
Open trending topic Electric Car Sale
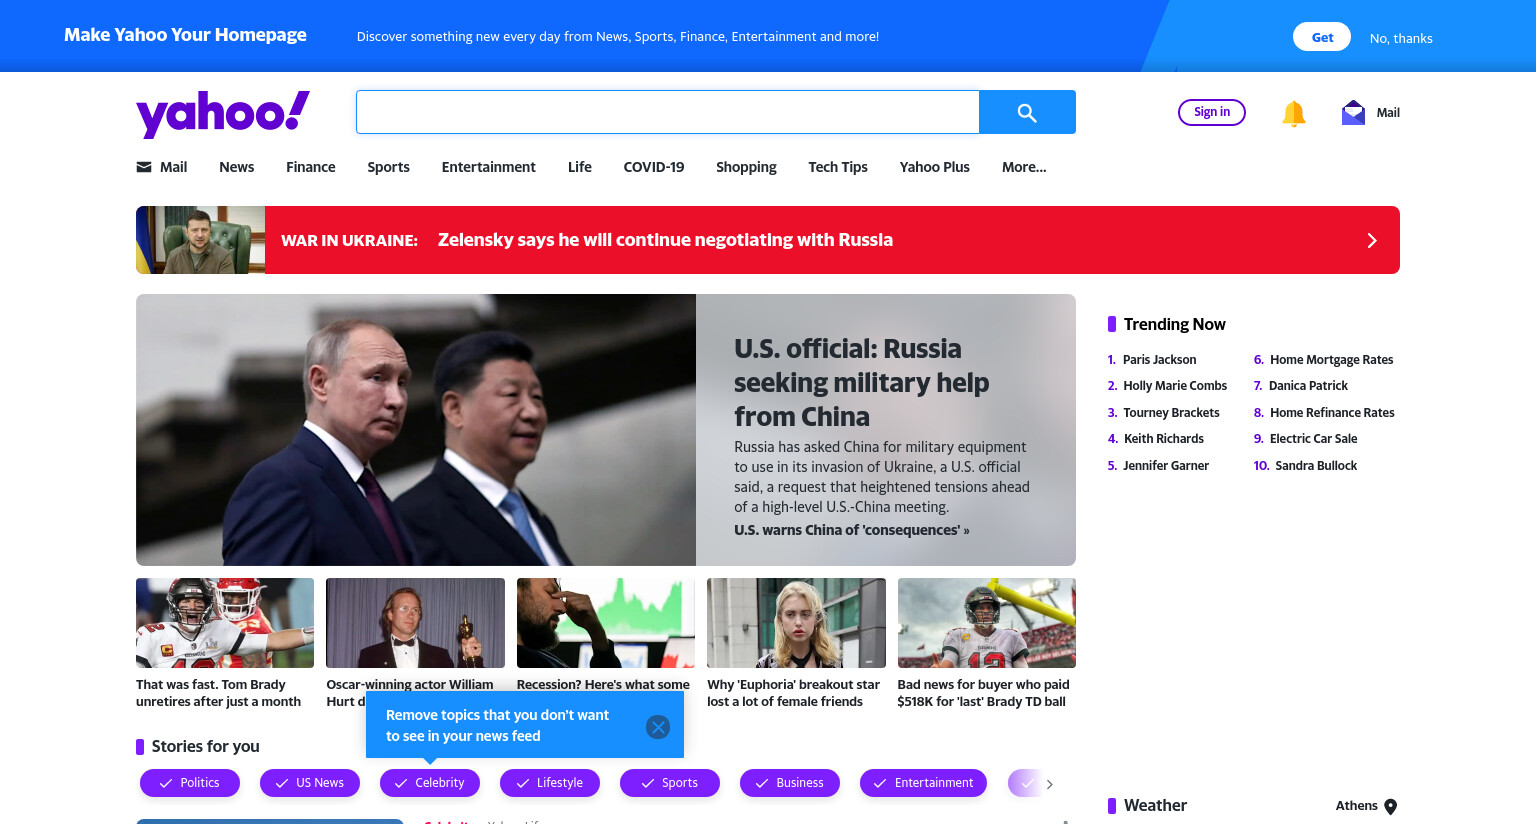pos(1313,439)
